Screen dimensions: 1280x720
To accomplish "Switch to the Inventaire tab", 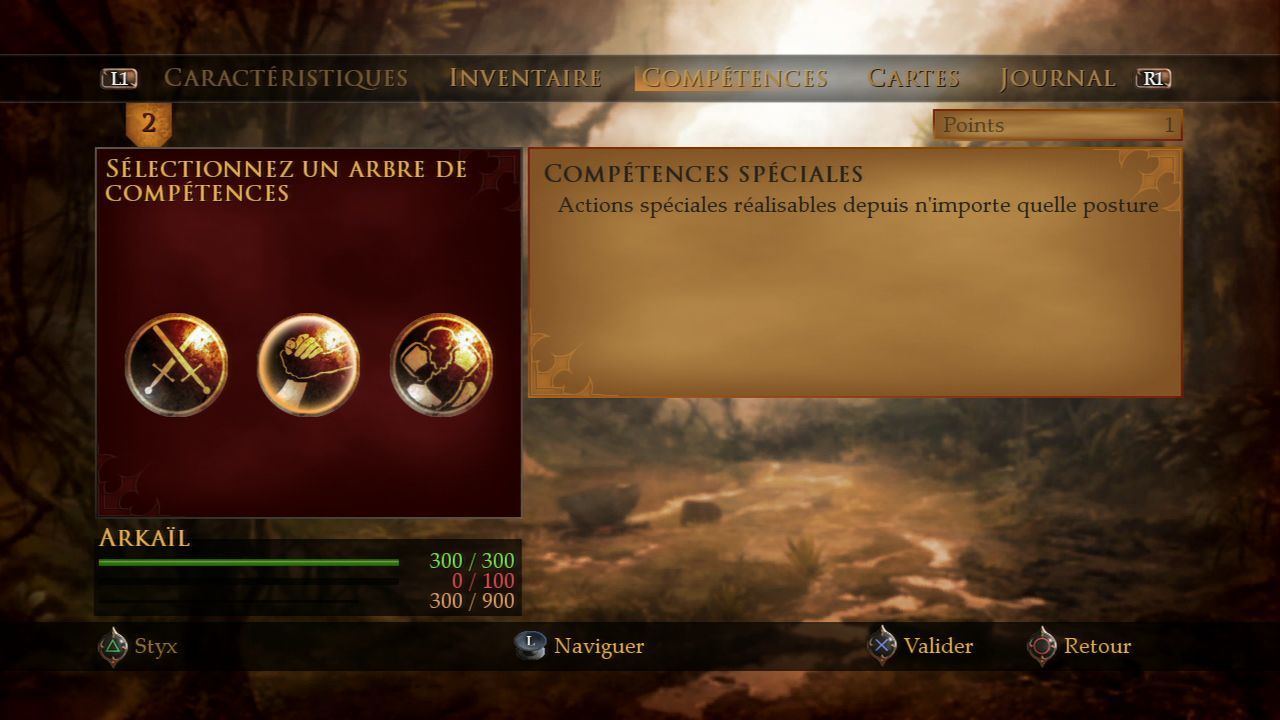I will [x=525, y=78].
